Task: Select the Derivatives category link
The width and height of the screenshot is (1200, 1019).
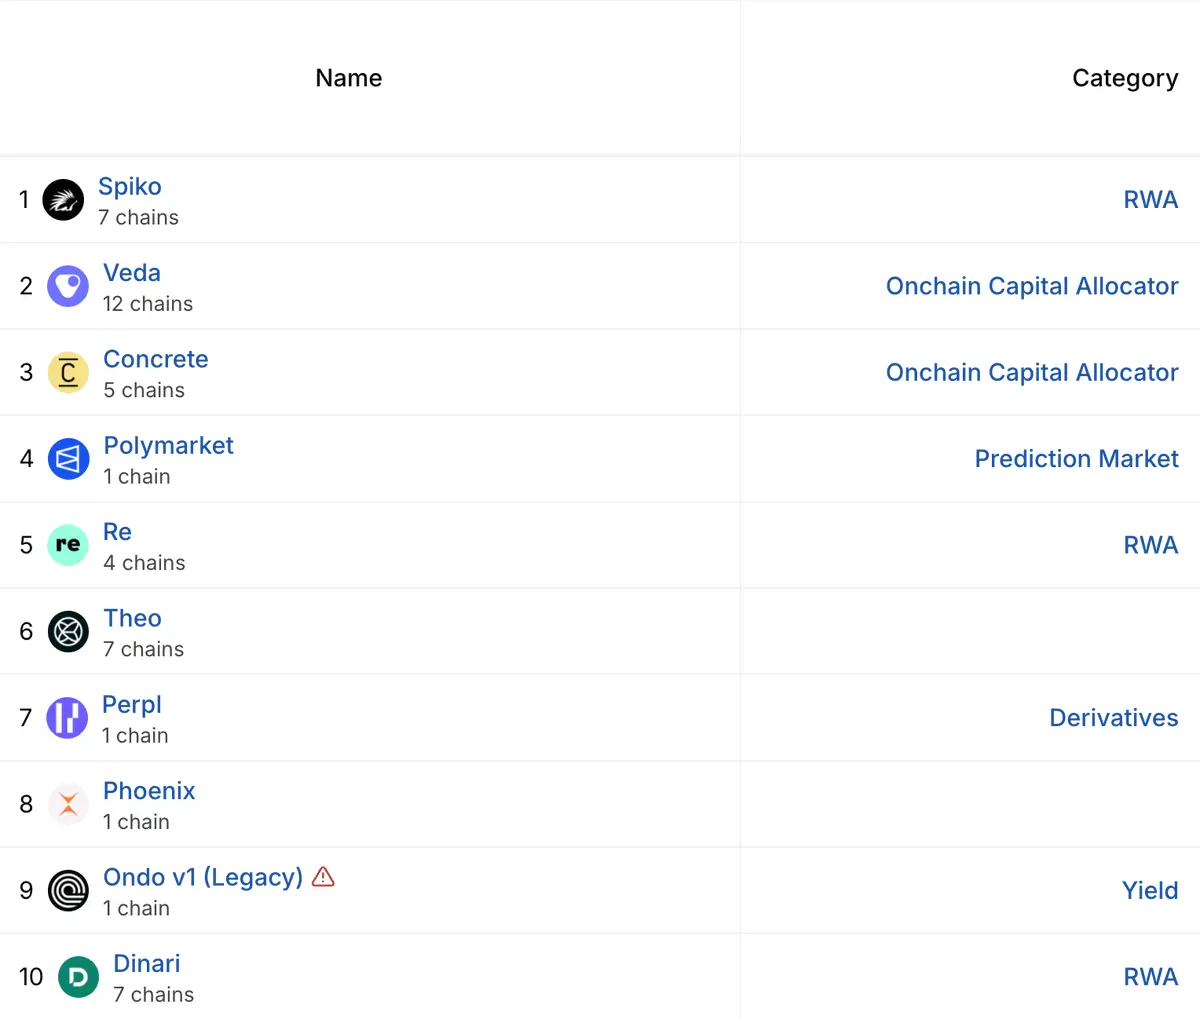Action: coord(1114,718)
